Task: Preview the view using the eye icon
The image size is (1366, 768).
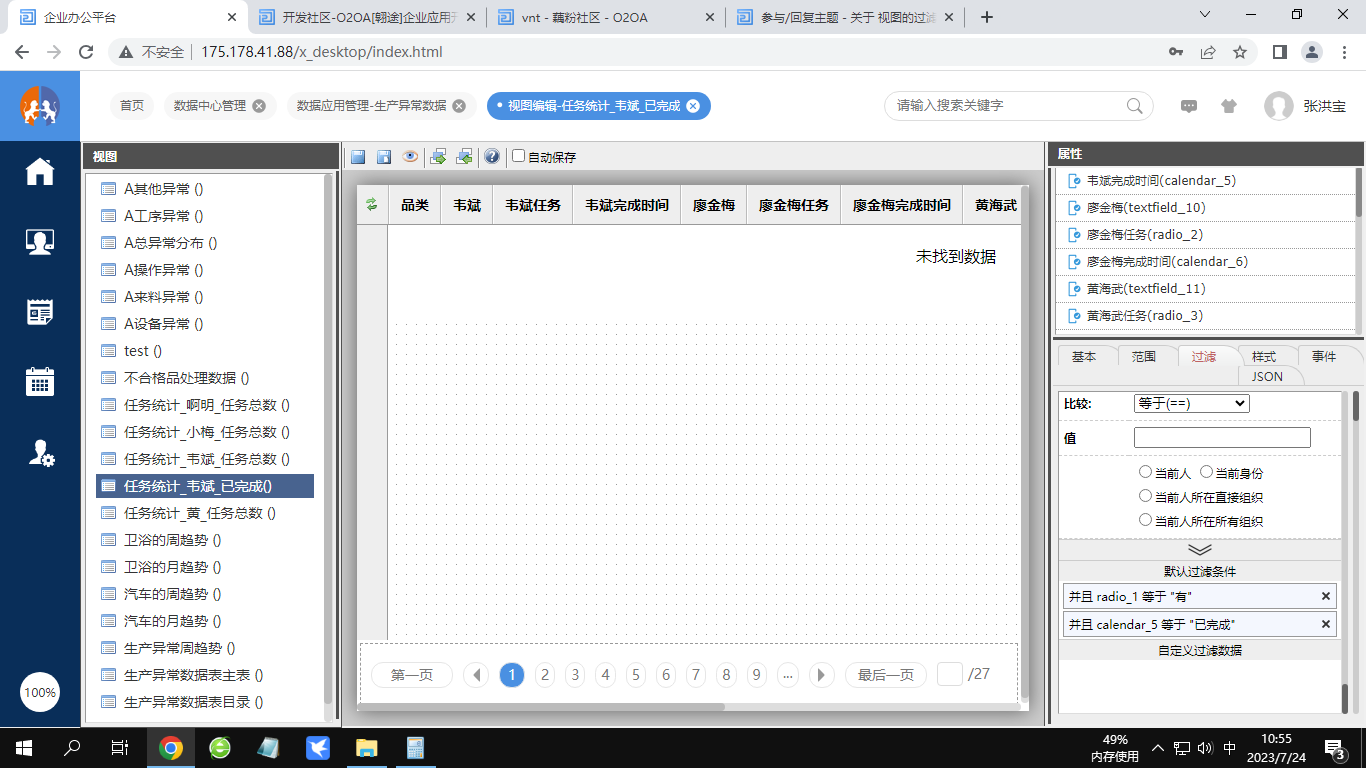Action: [409, 156]
